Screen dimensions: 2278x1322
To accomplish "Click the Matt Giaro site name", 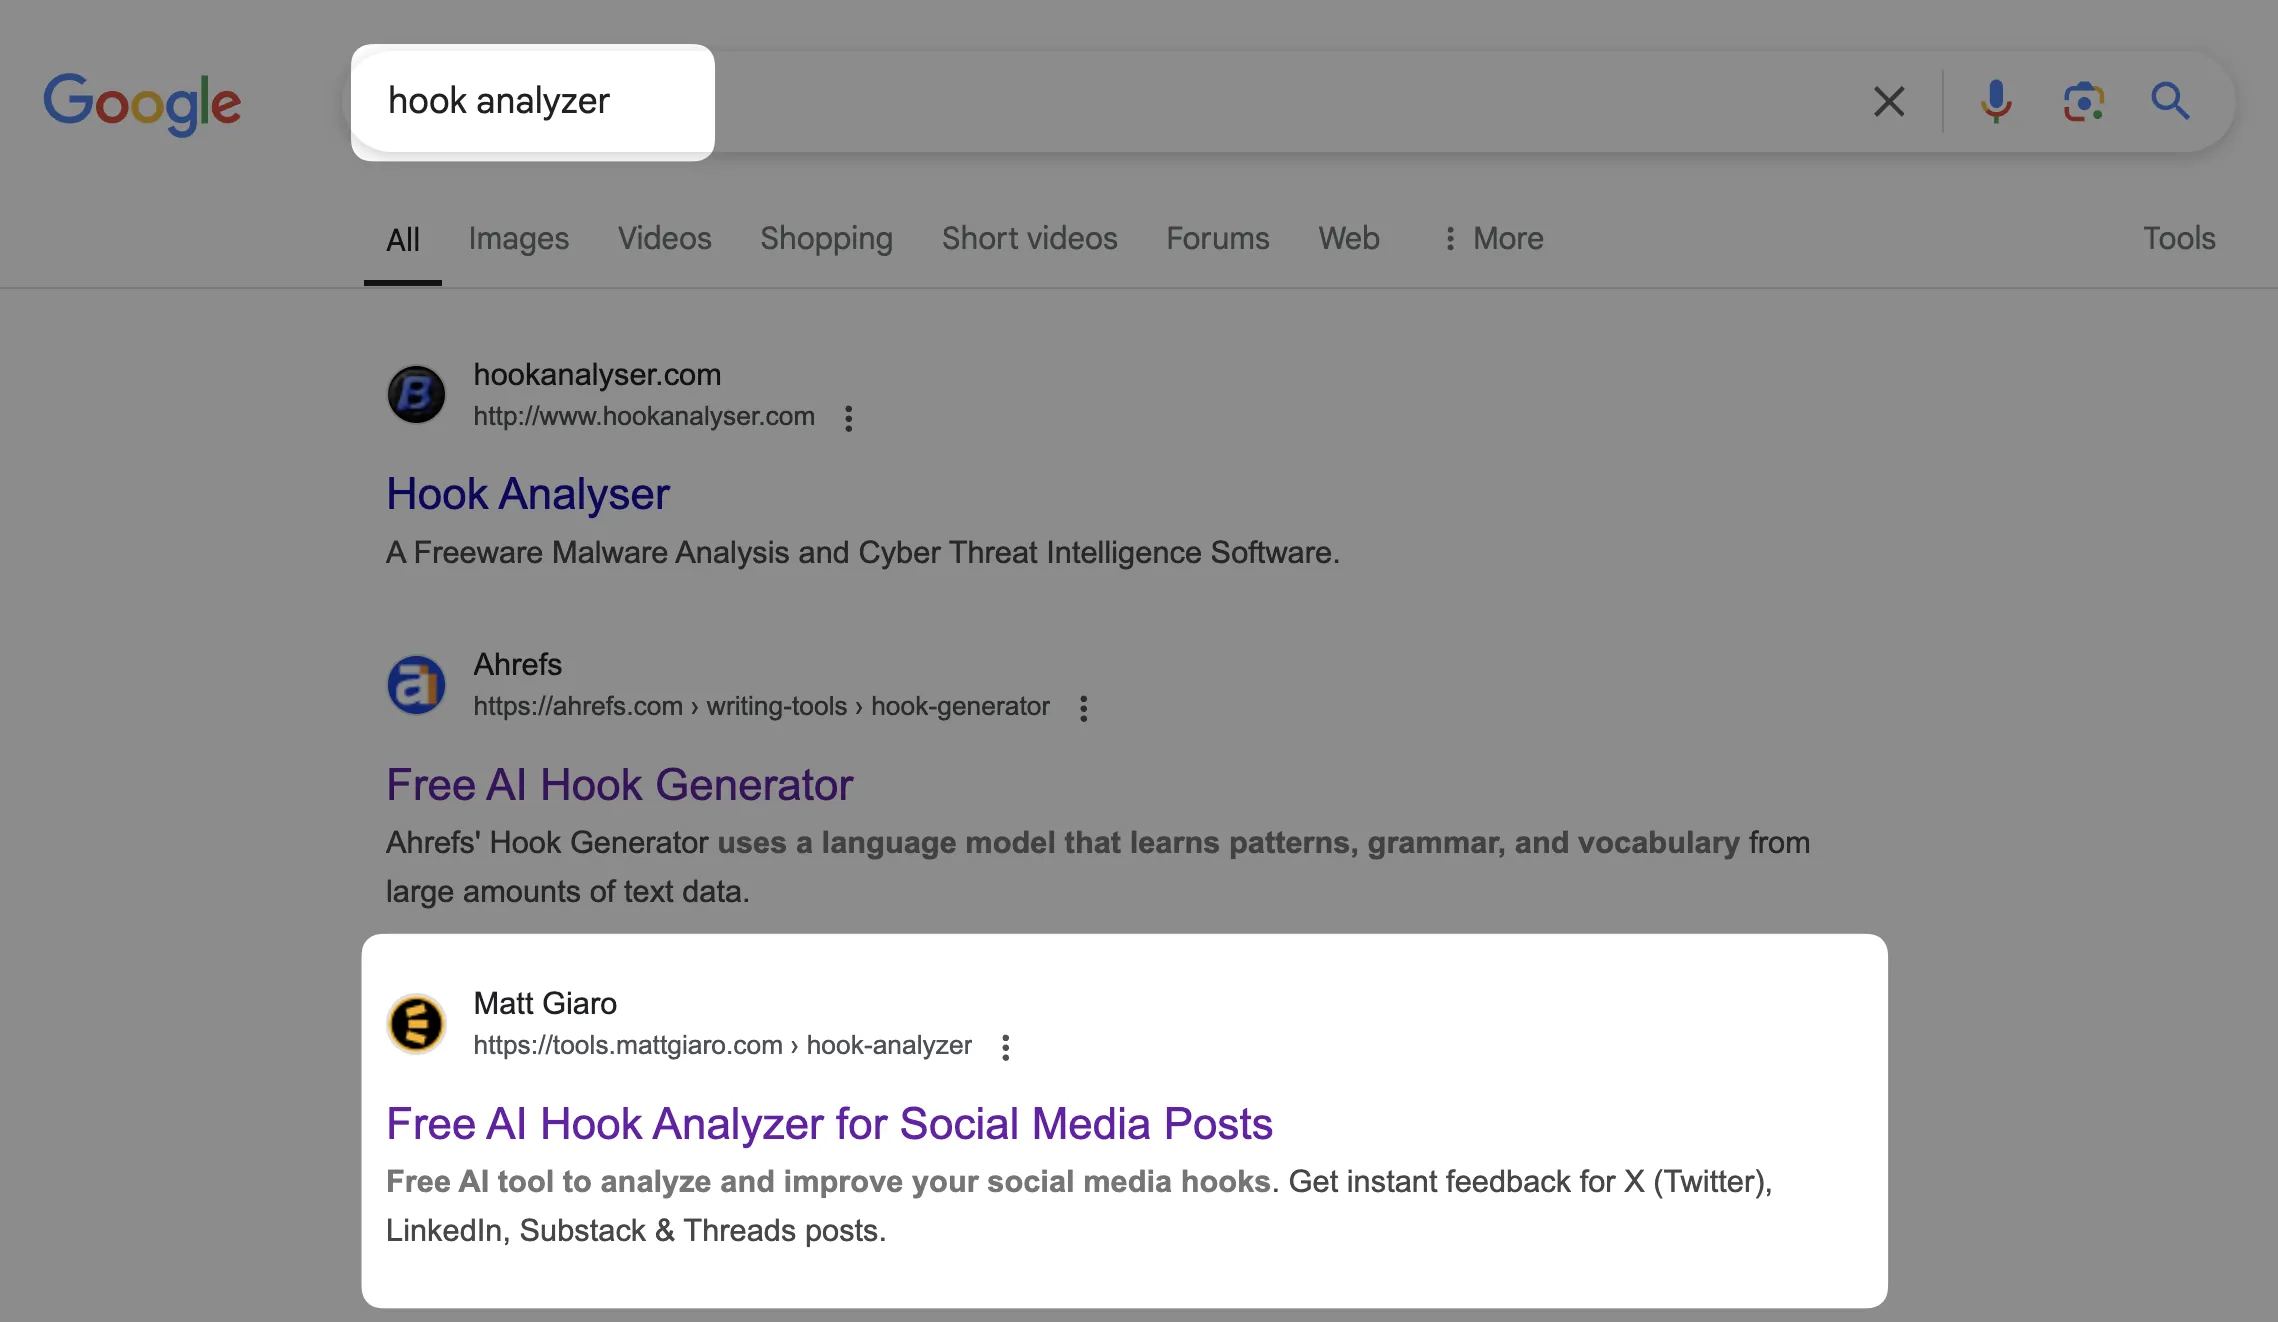I will coord(545,1003).
